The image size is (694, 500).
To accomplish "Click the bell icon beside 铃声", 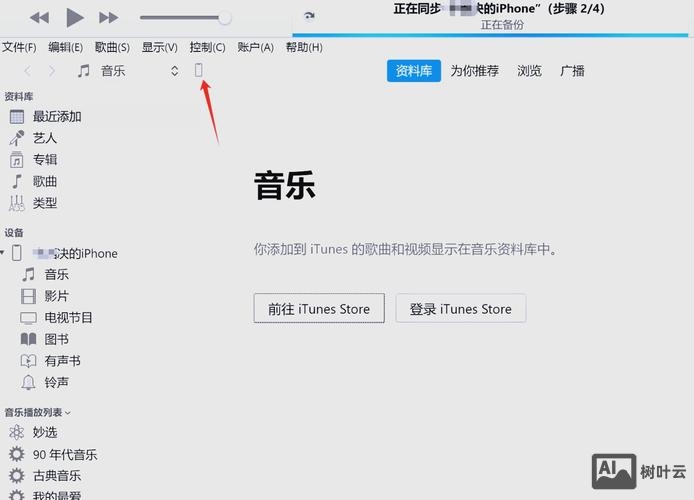I will [x=28, y=382].
